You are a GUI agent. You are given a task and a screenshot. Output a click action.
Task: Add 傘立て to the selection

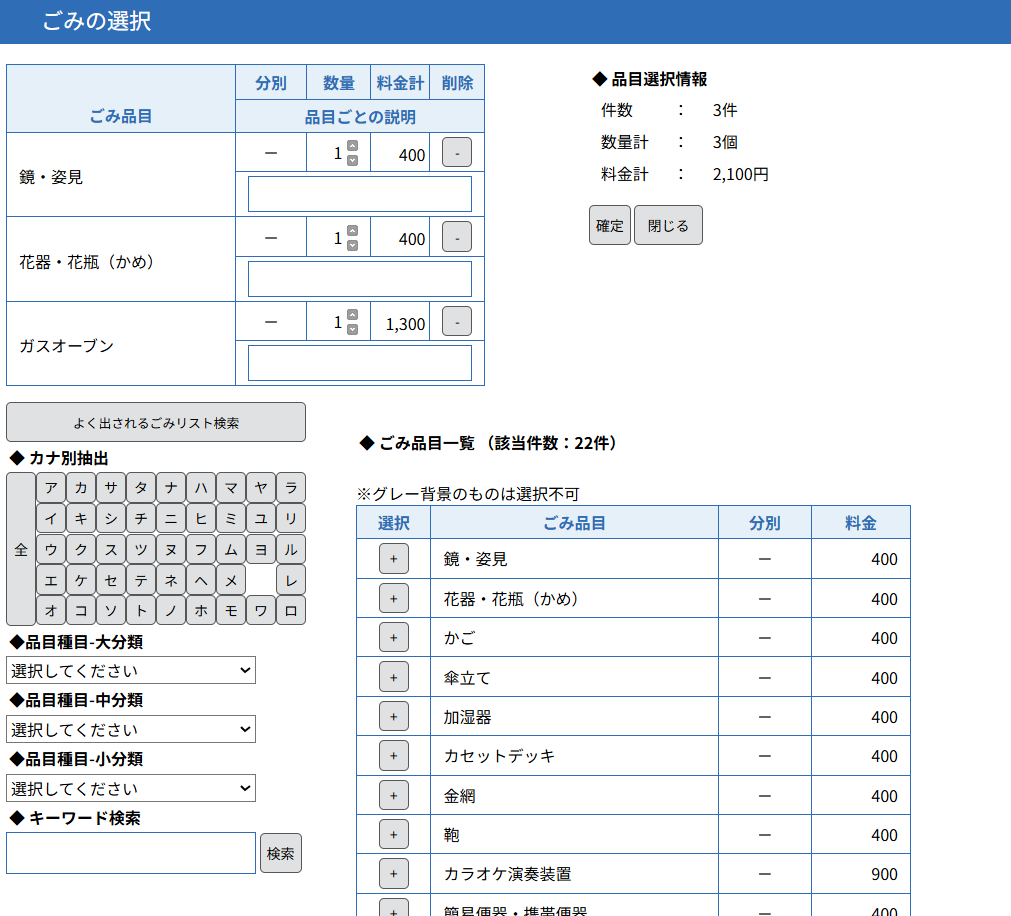click(x=393, y=677)
